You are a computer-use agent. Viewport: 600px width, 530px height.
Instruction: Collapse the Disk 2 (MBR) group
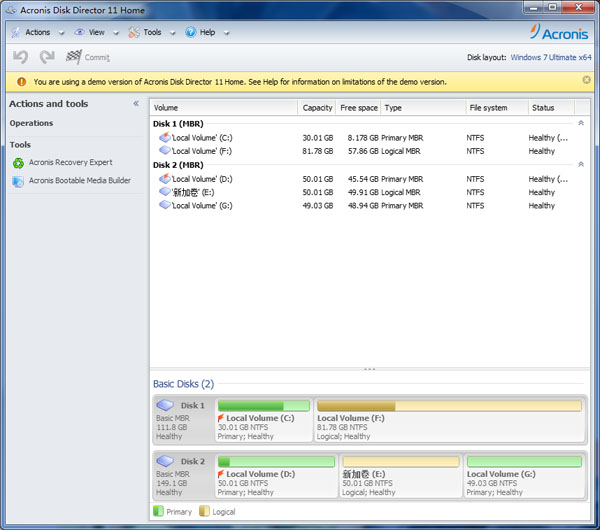point(581,165)
